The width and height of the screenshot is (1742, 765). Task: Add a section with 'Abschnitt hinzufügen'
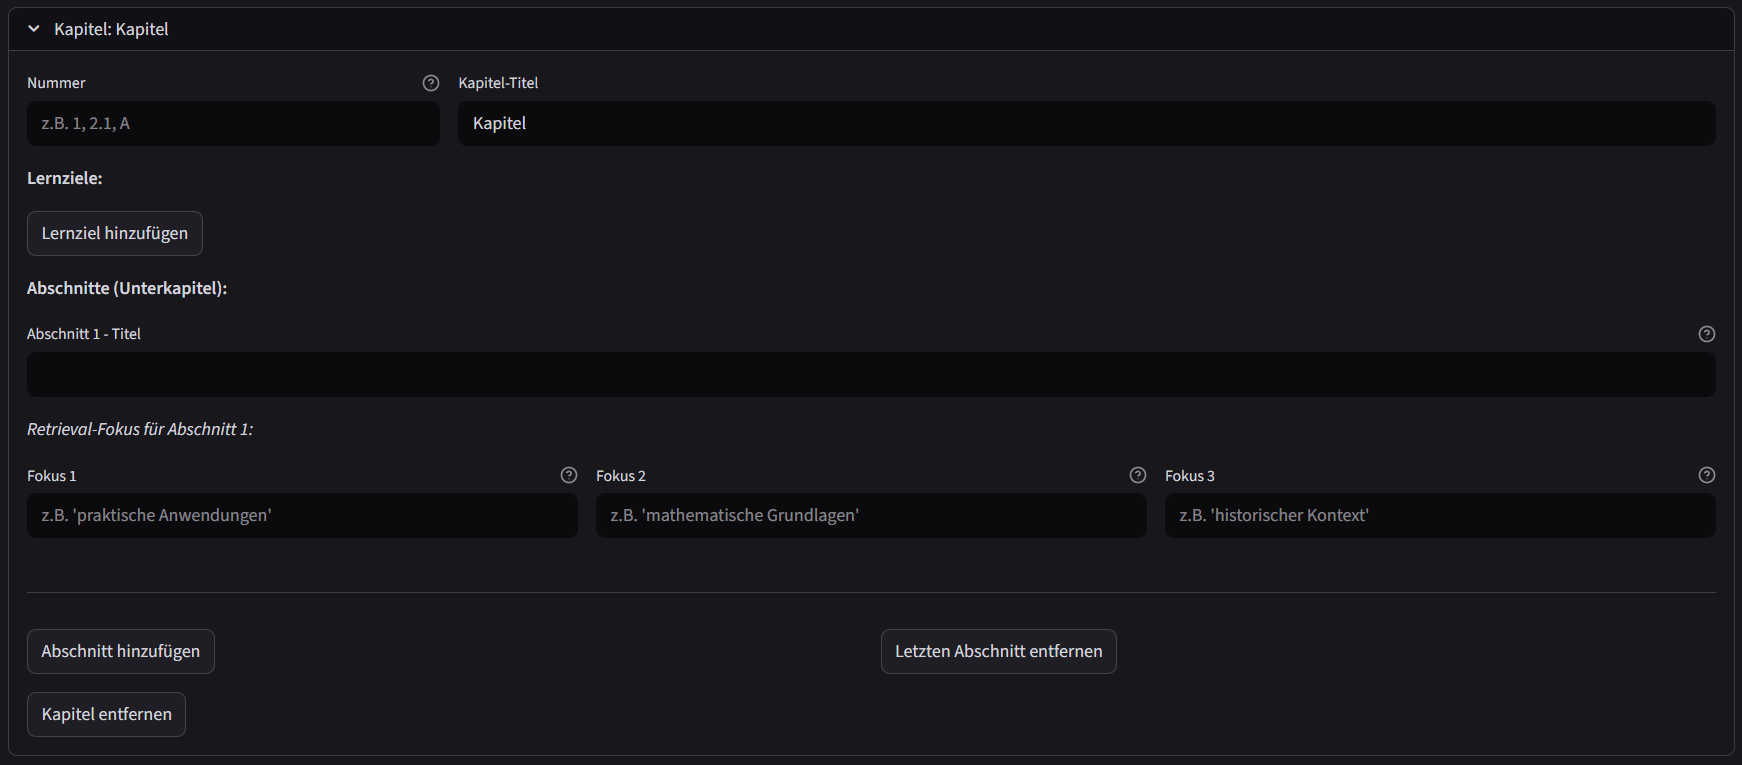pyautogui.click(x=120, y=651)
